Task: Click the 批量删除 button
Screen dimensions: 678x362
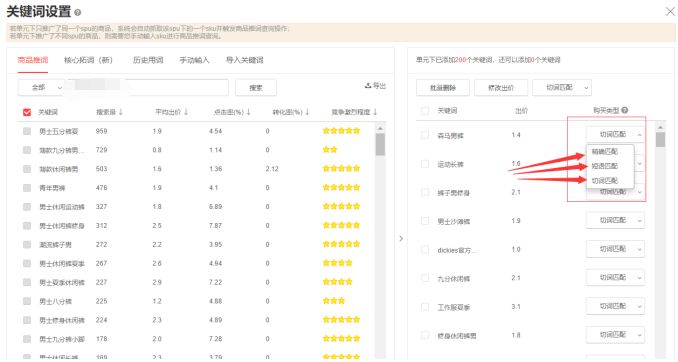Action: [443, 87]
